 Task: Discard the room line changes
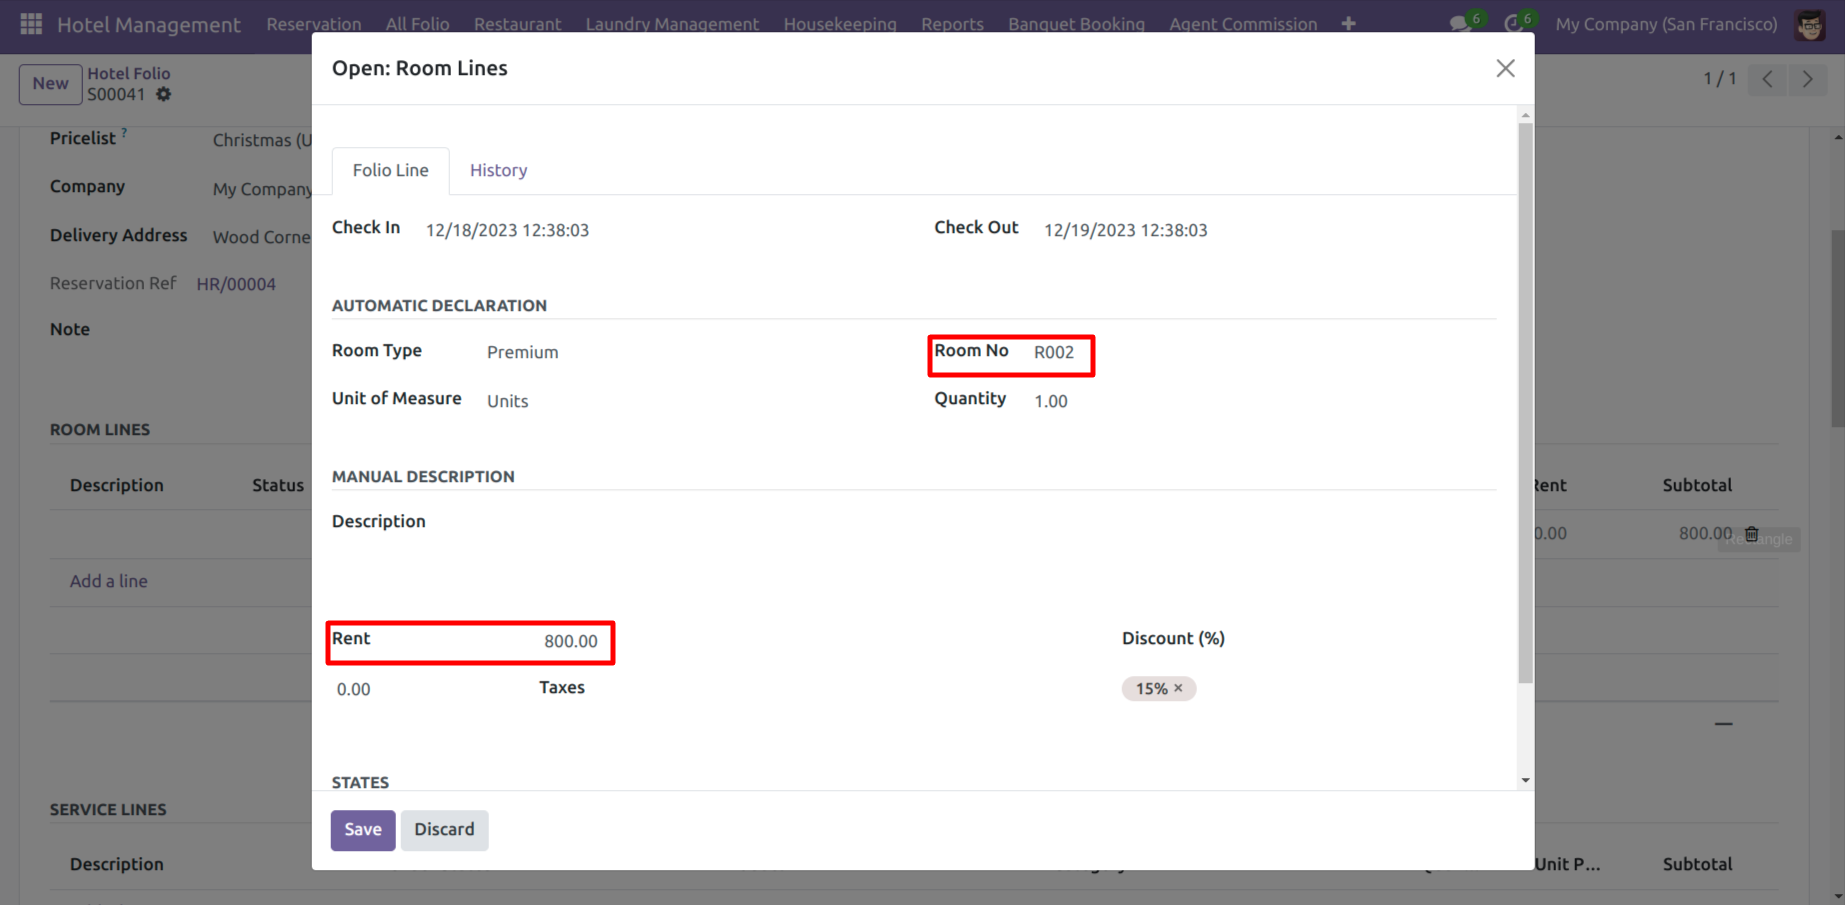(444, 829)
